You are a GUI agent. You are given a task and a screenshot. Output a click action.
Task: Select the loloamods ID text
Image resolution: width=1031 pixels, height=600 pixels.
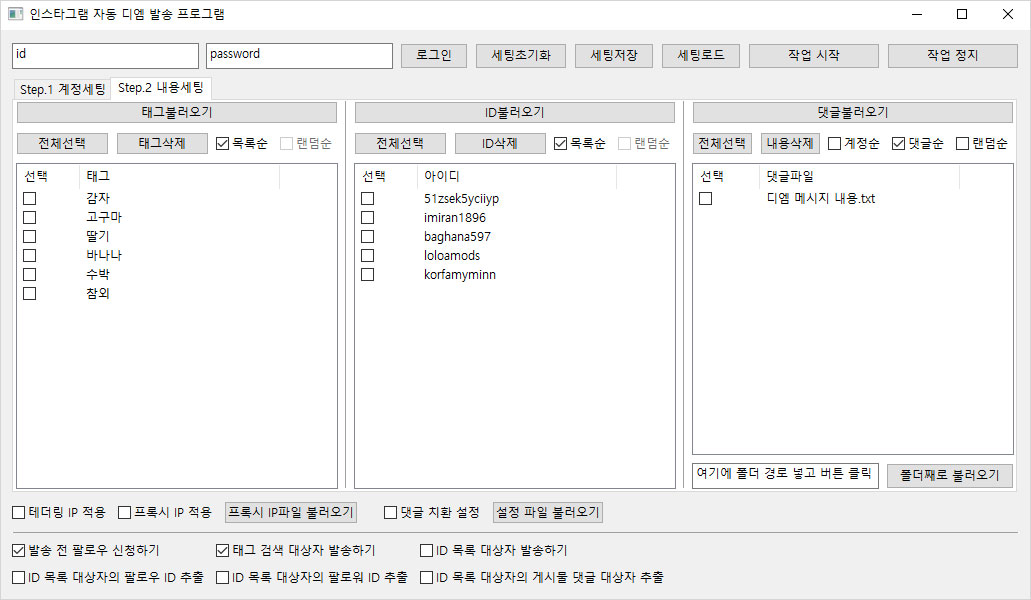(x=452, y=256)
